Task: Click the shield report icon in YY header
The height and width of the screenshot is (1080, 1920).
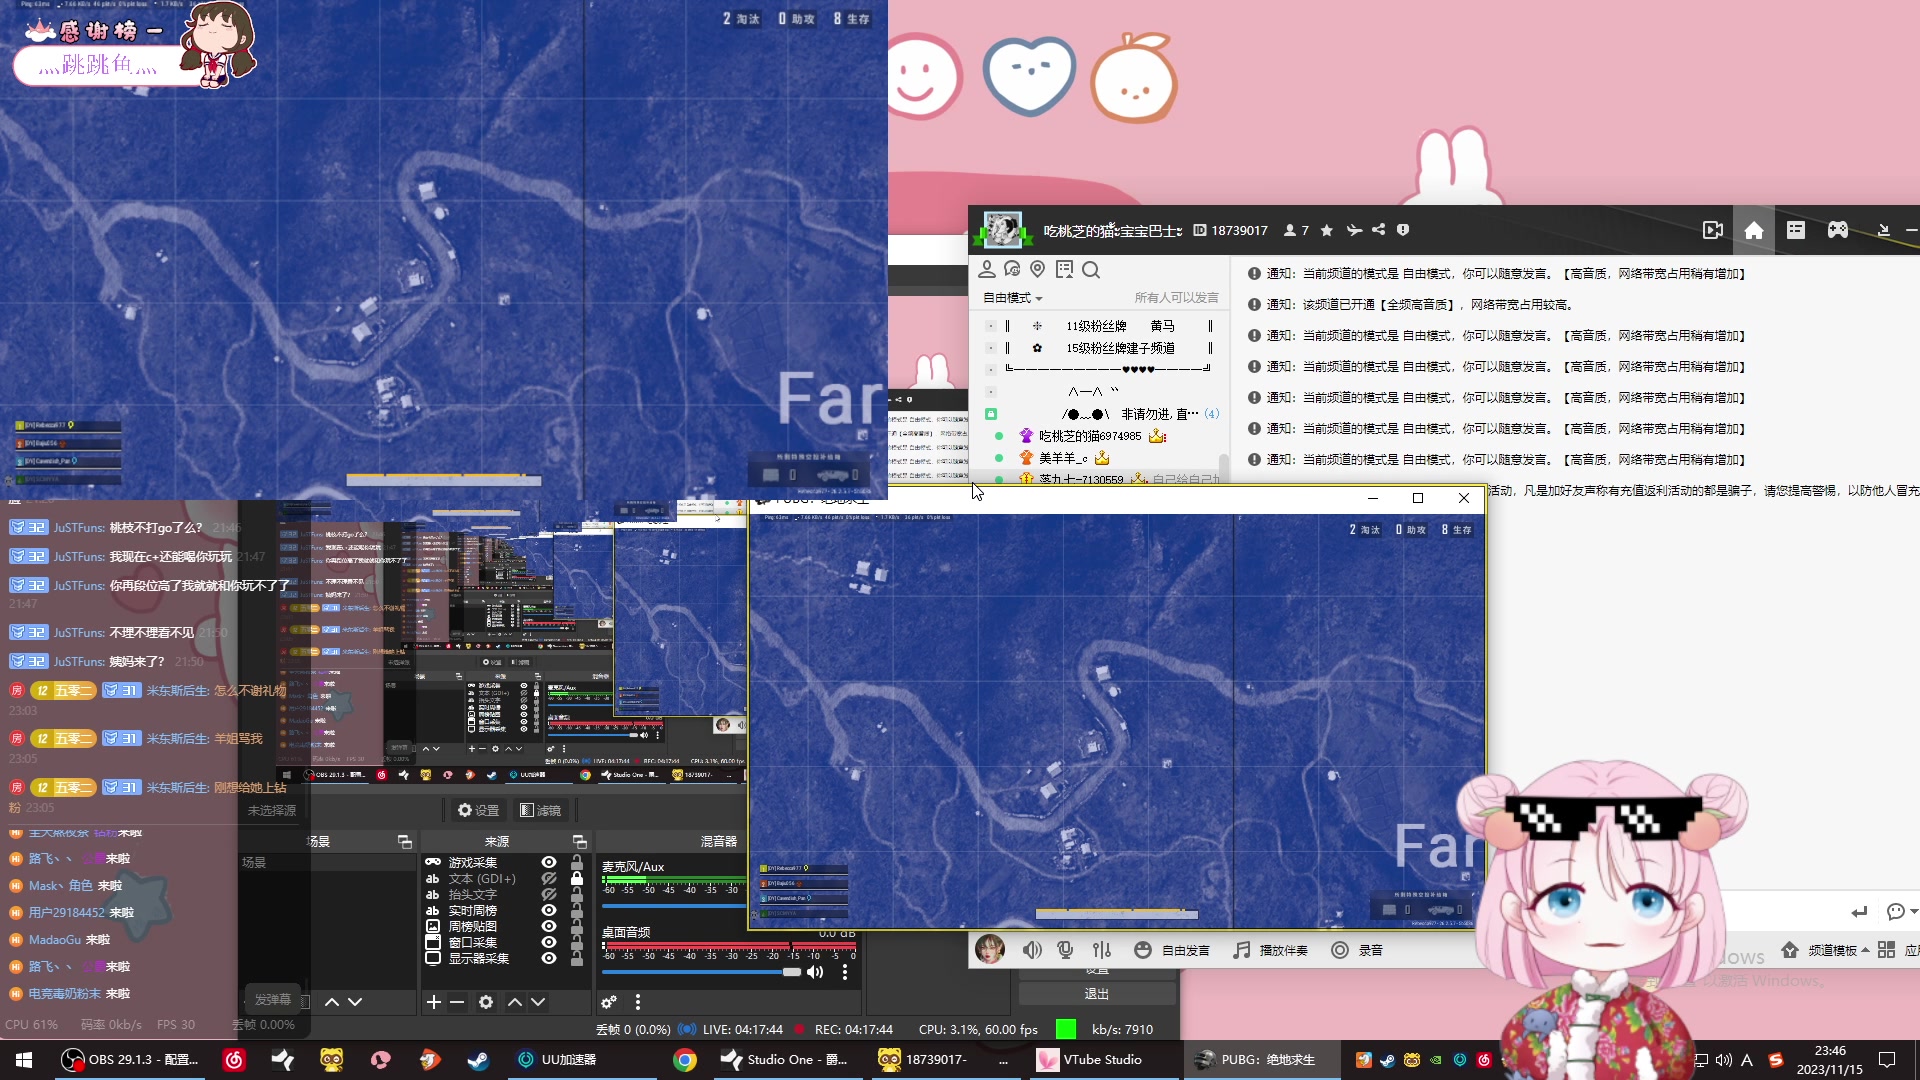Action: coord(1403,230)
